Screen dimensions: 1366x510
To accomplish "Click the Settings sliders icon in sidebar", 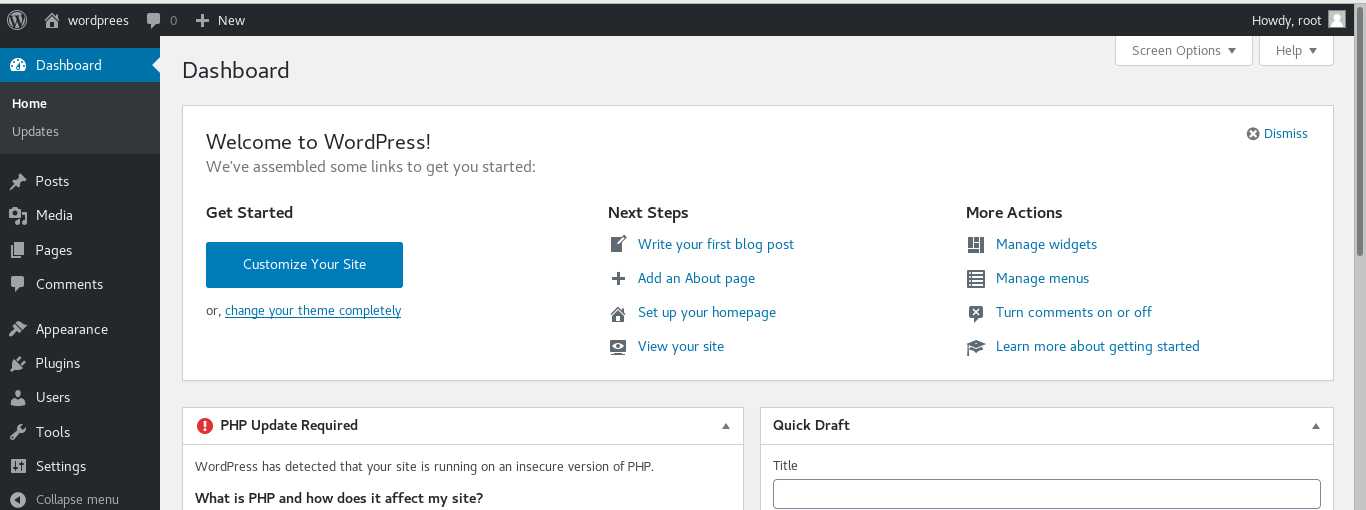I will pos(18,466).
